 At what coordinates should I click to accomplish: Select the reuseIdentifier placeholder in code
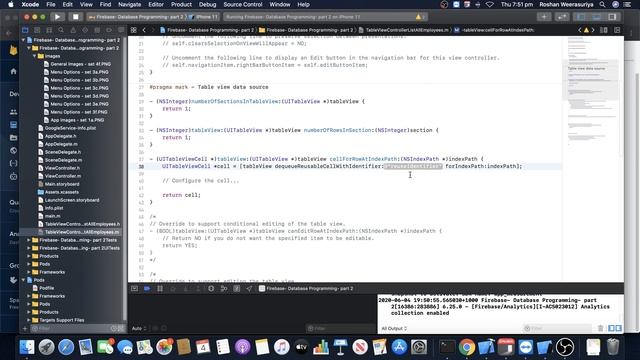click(413, 166)
